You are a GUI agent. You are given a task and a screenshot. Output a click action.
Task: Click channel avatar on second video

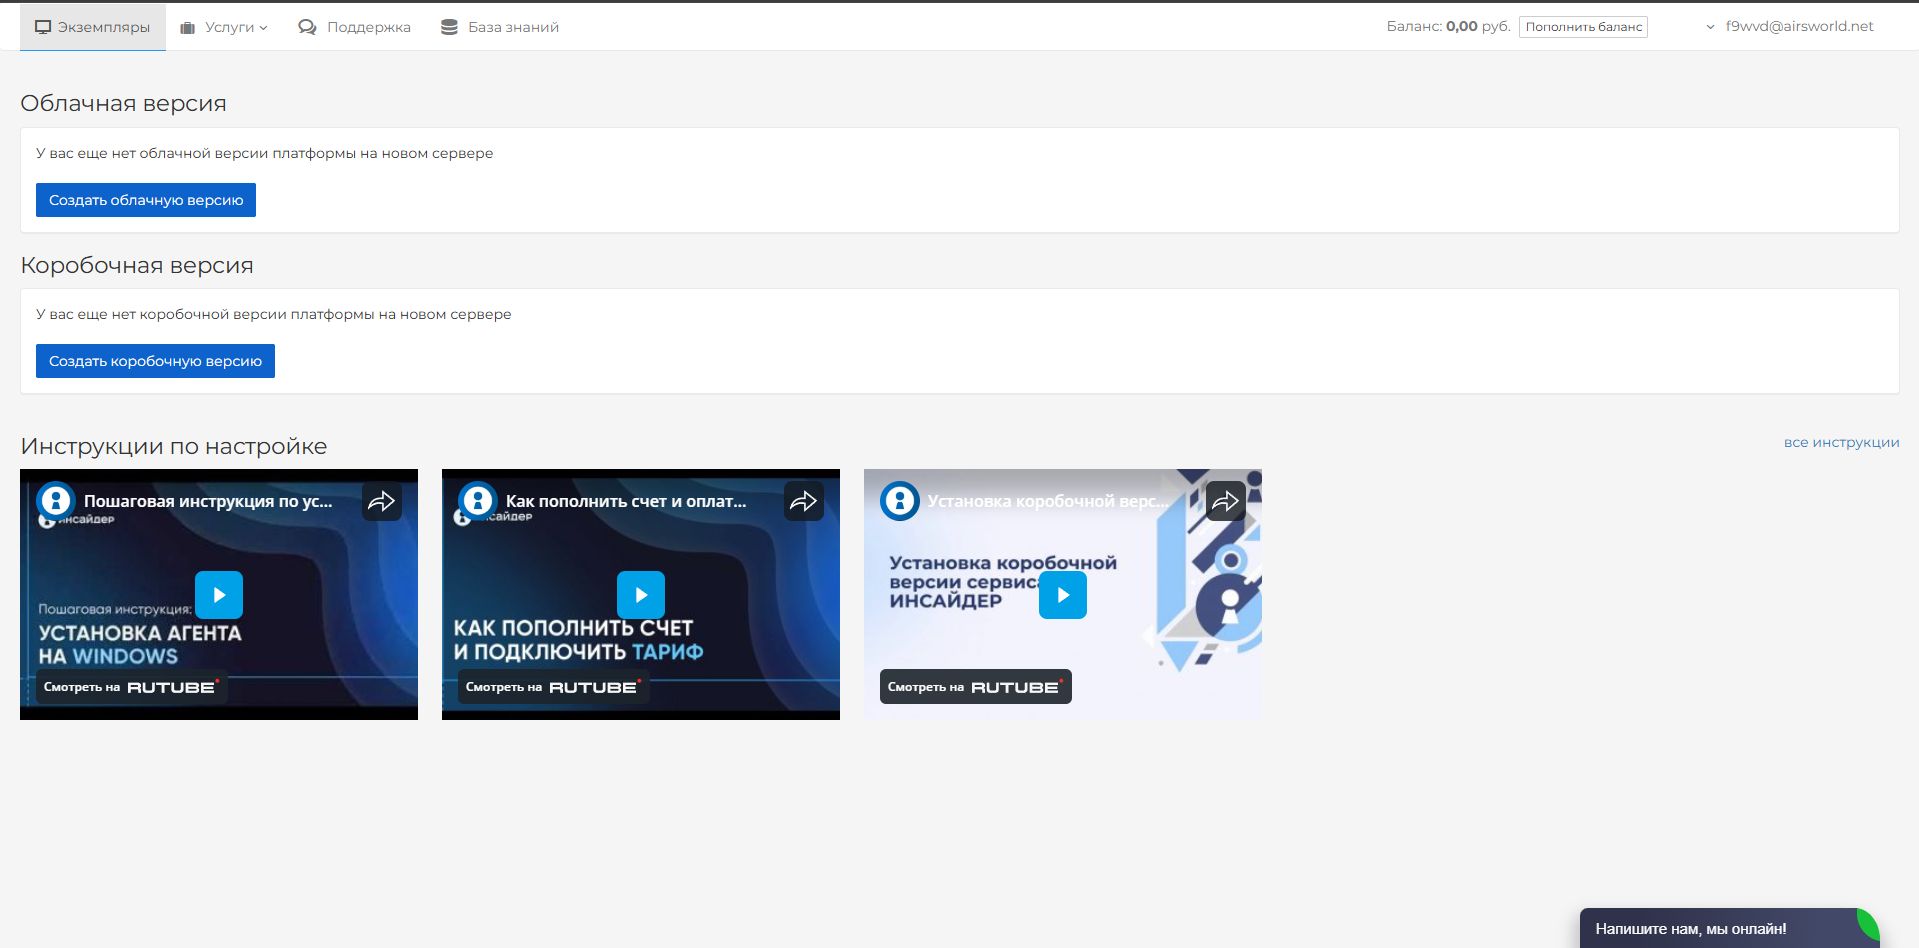(x=478, y=501)
